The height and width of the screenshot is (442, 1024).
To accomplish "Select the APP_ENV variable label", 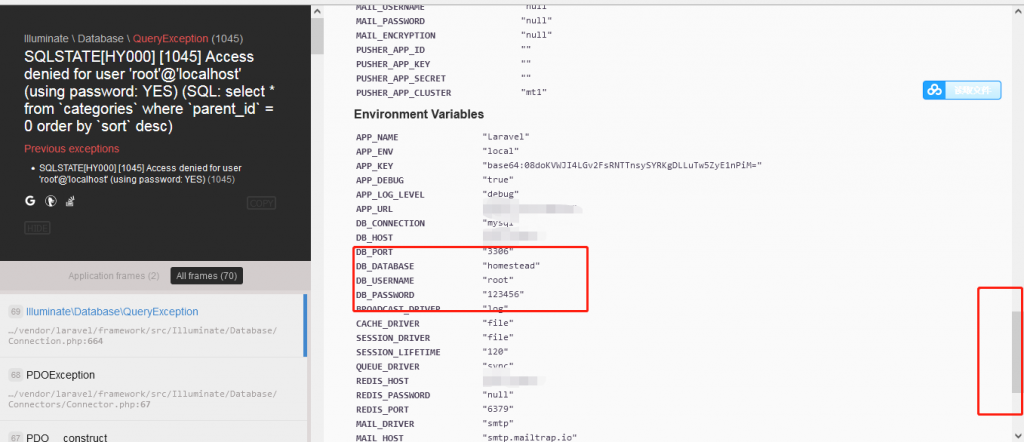I will (374, 152).
